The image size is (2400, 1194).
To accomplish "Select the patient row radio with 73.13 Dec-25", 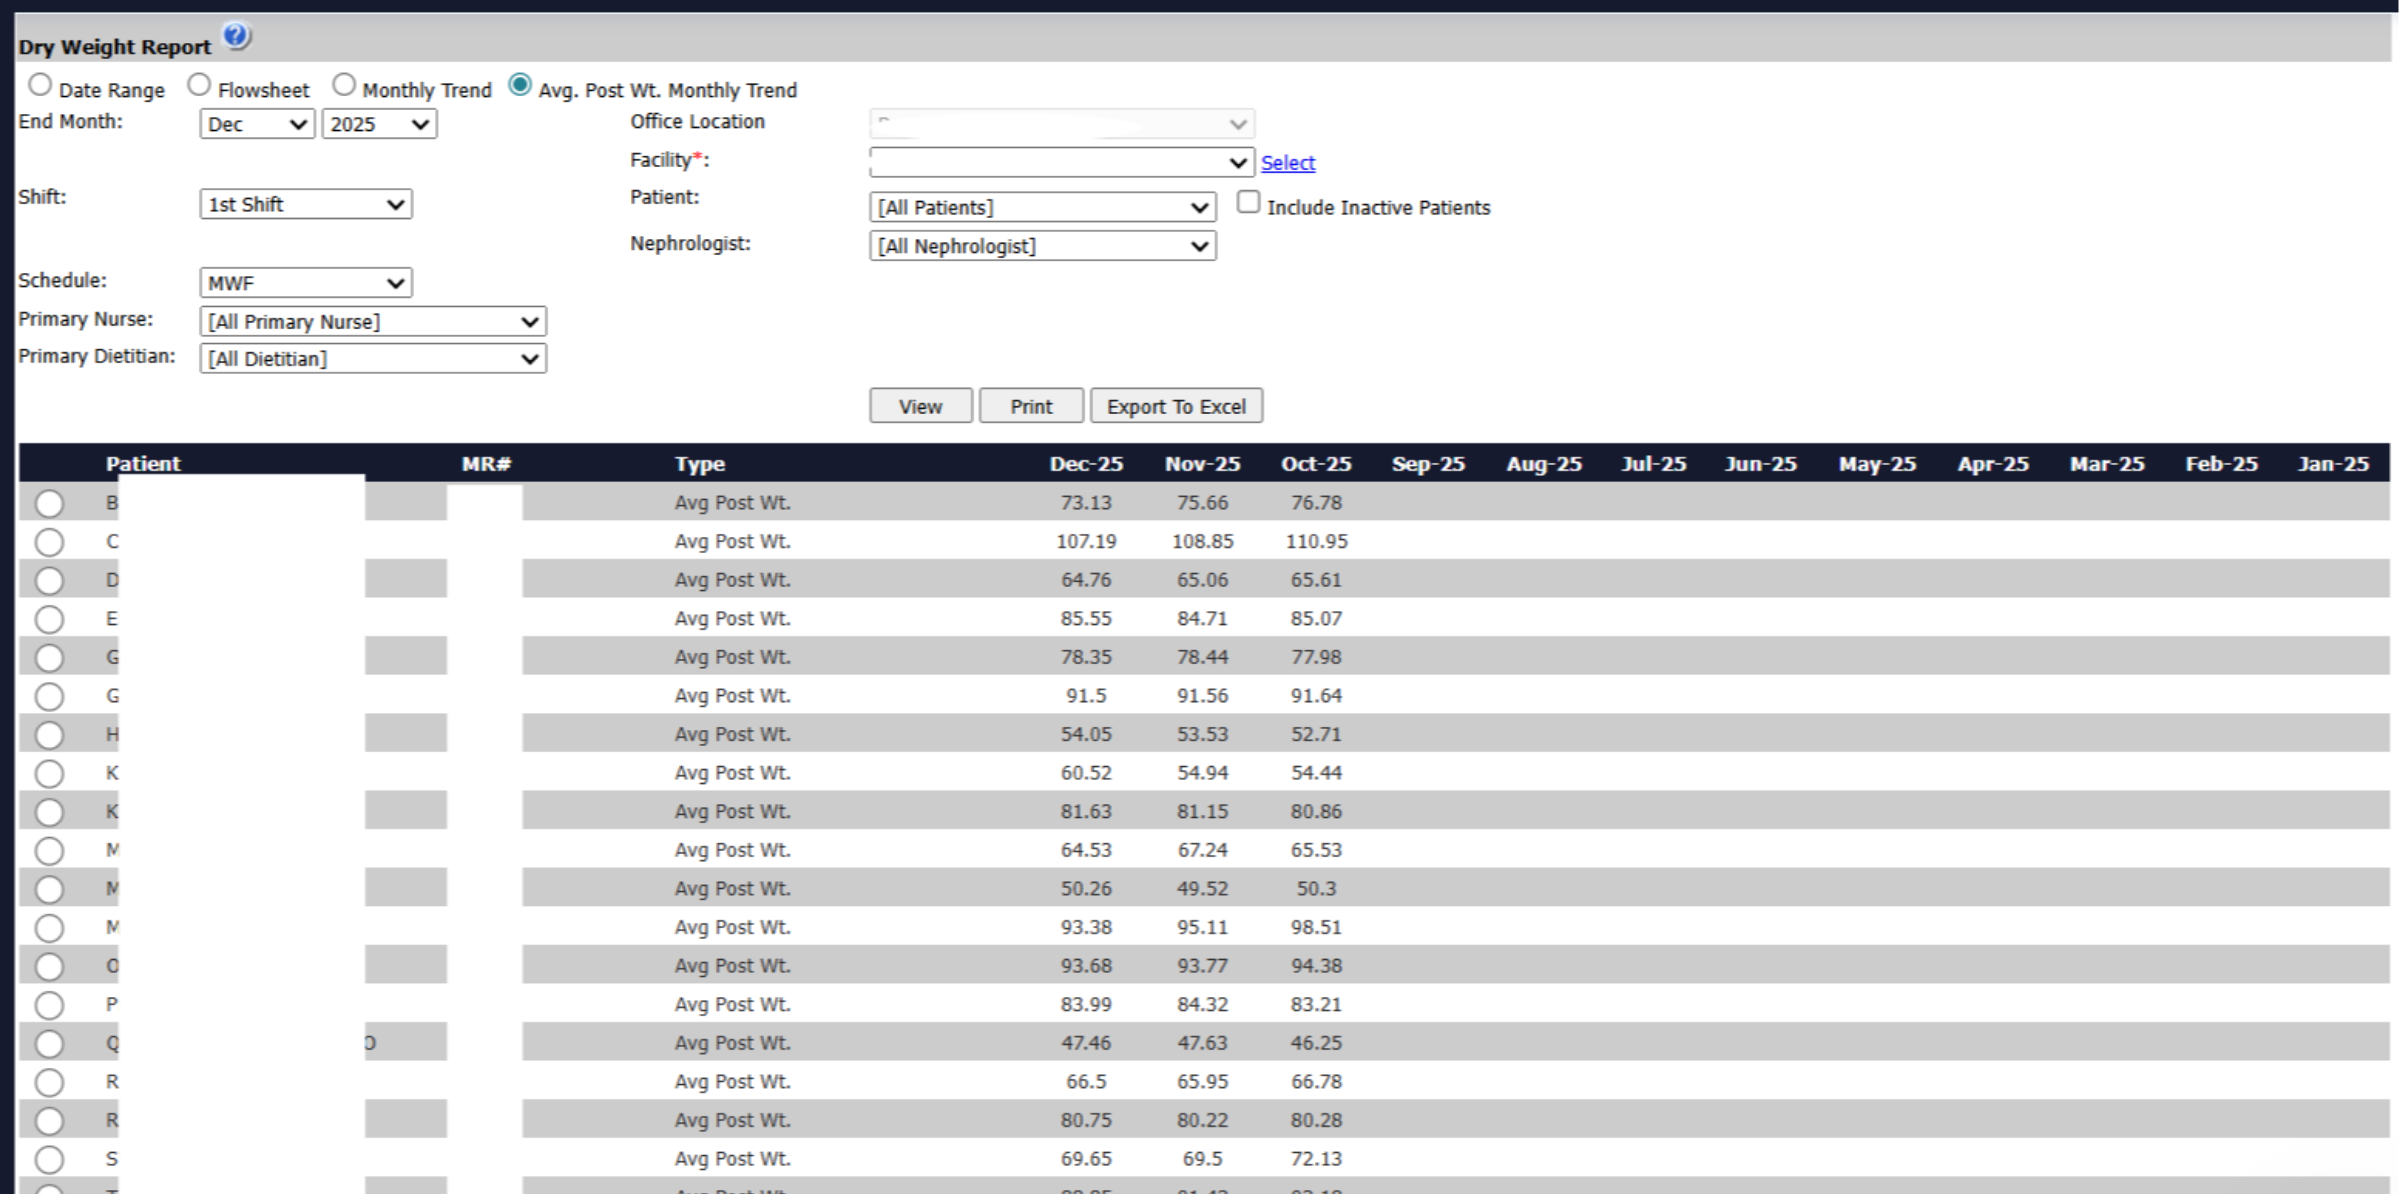I will pos(49,504).
